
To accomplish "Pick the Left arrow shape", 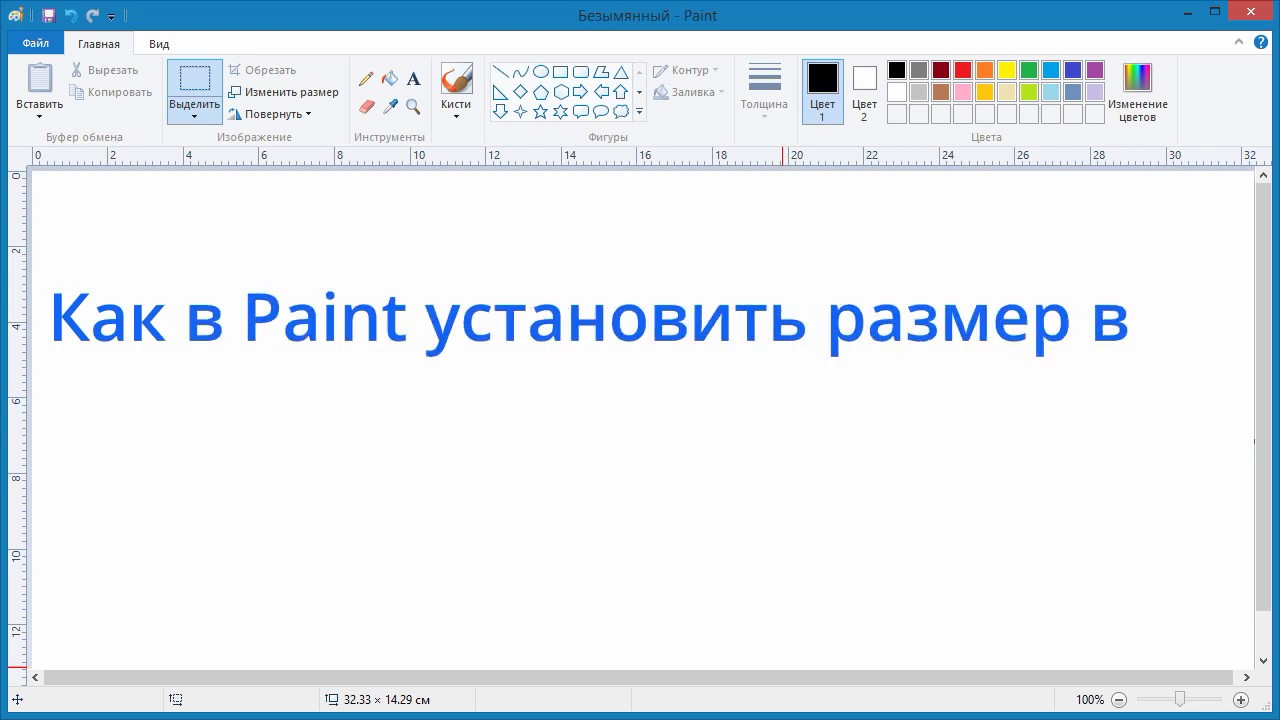I will (600, 92).
